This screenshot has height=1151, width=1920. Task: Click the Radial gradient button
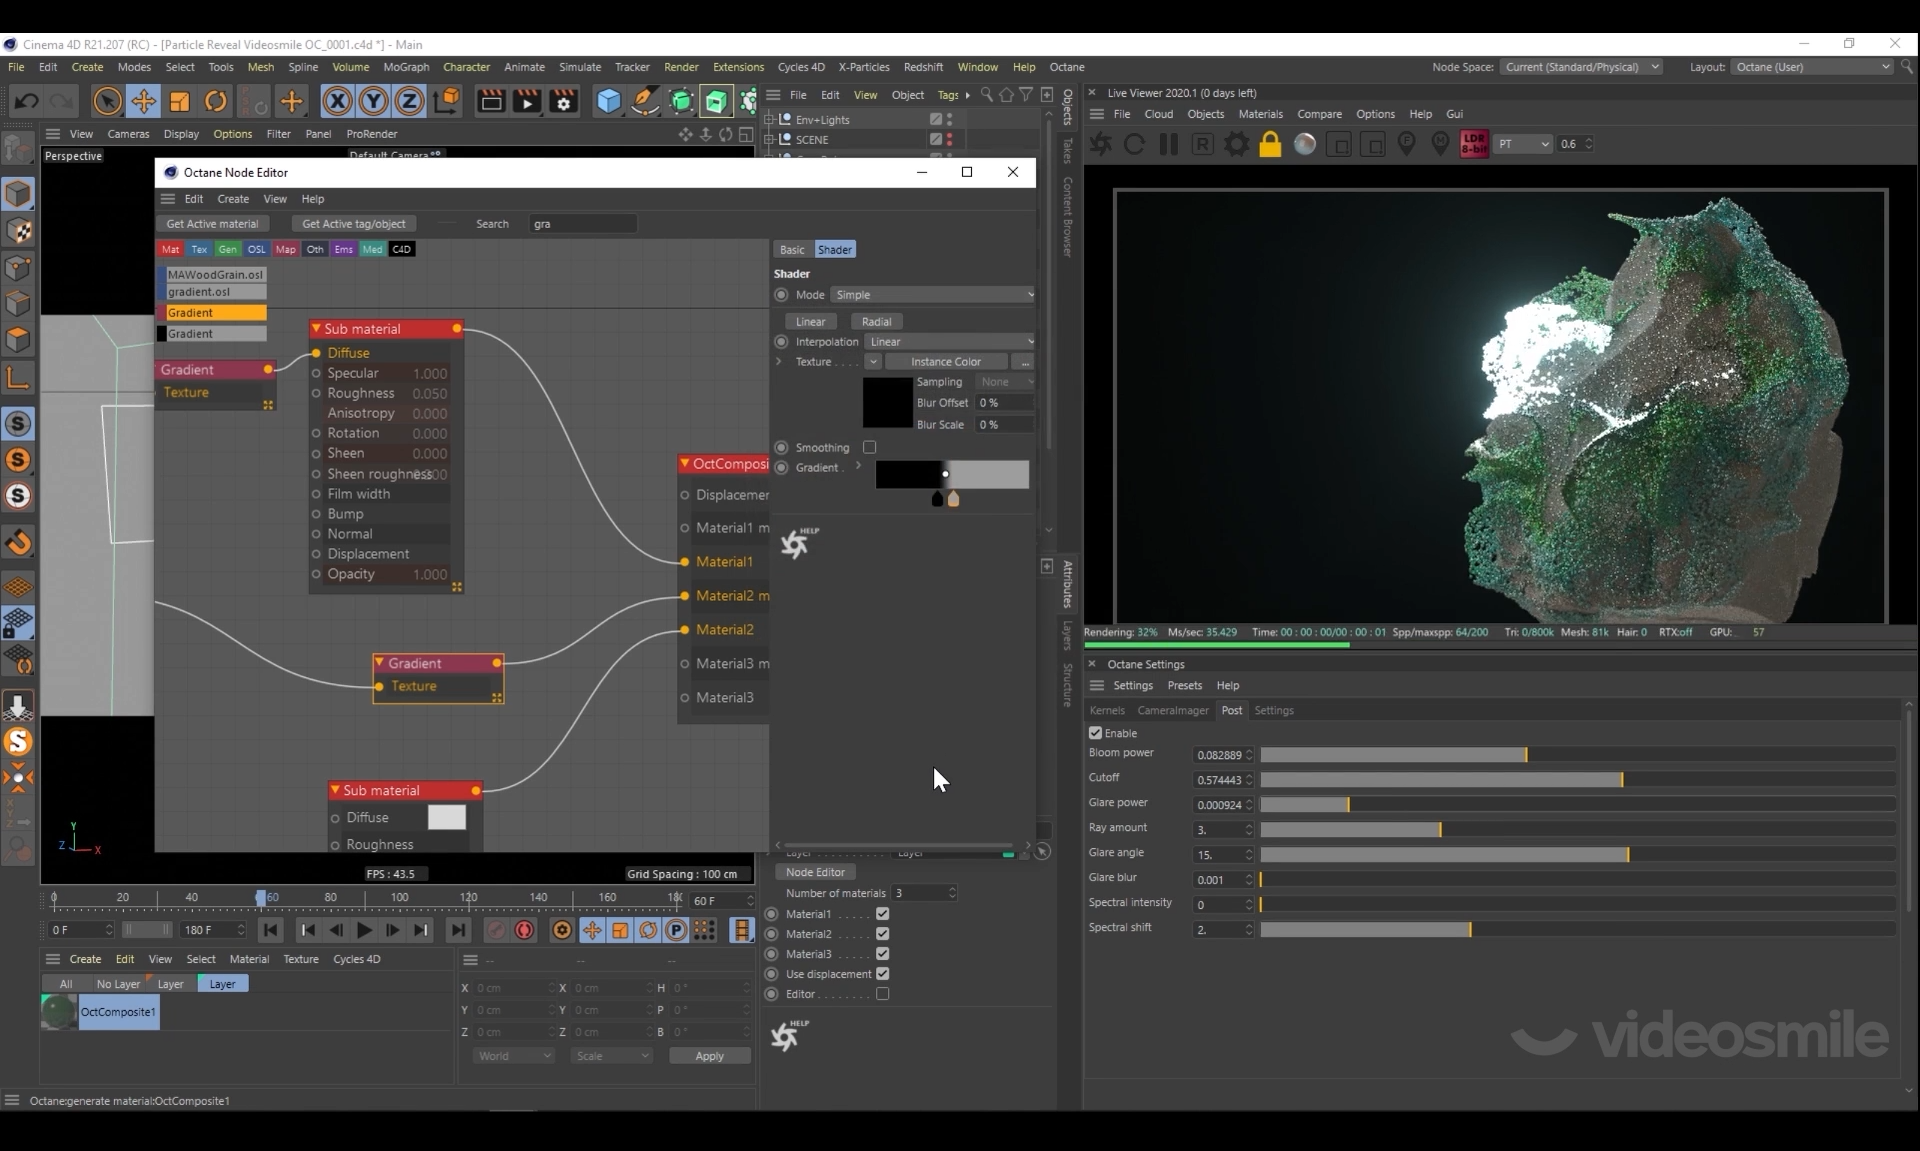point(876,322)
